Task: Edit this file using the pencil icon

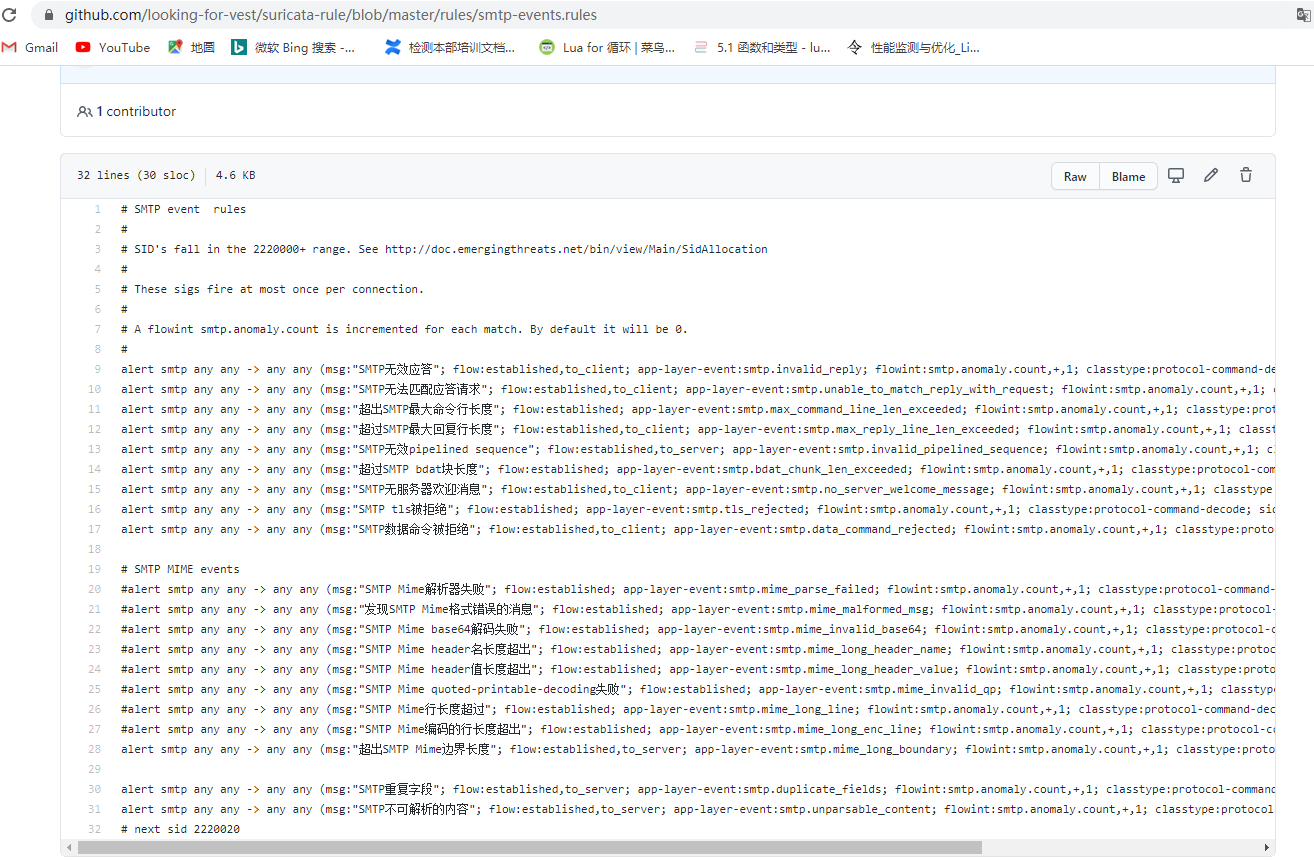Action: click(1211, 175)
